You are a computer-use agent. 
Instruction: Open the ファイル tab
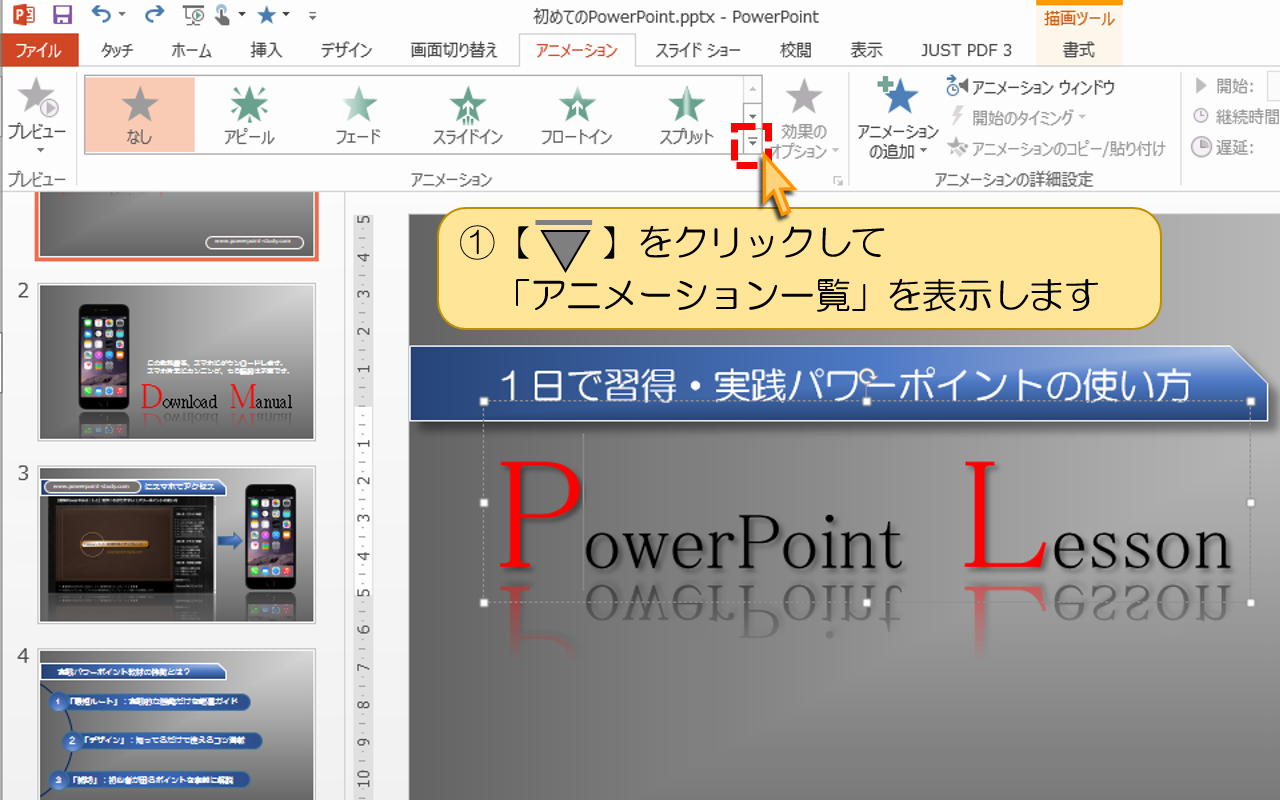click(x=39, y=50)
